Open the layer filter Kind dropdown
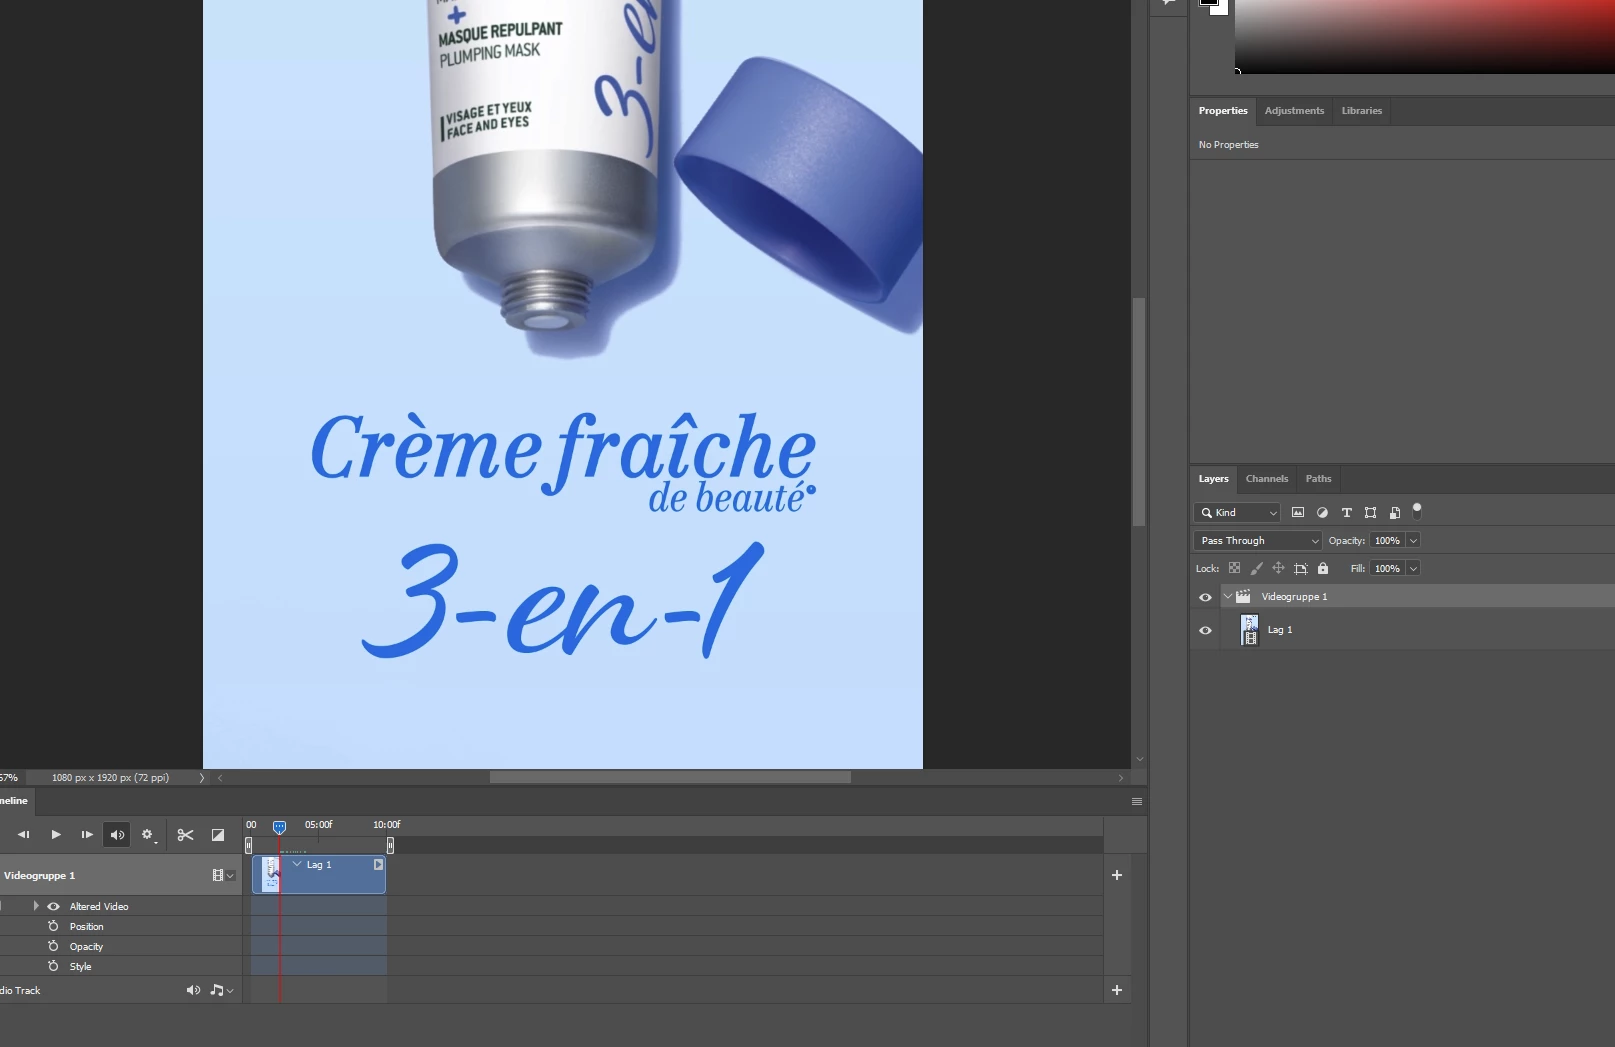 pyautogui.click(x=1237, y=512)
